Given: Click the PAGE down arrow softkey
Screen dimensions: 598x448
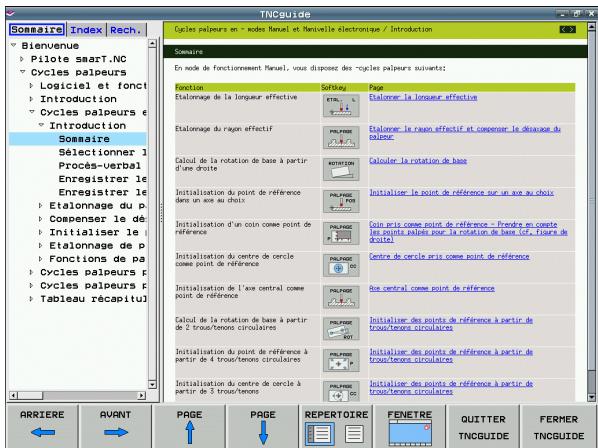Looking at the screenshot, I should [x=262, y=426].
